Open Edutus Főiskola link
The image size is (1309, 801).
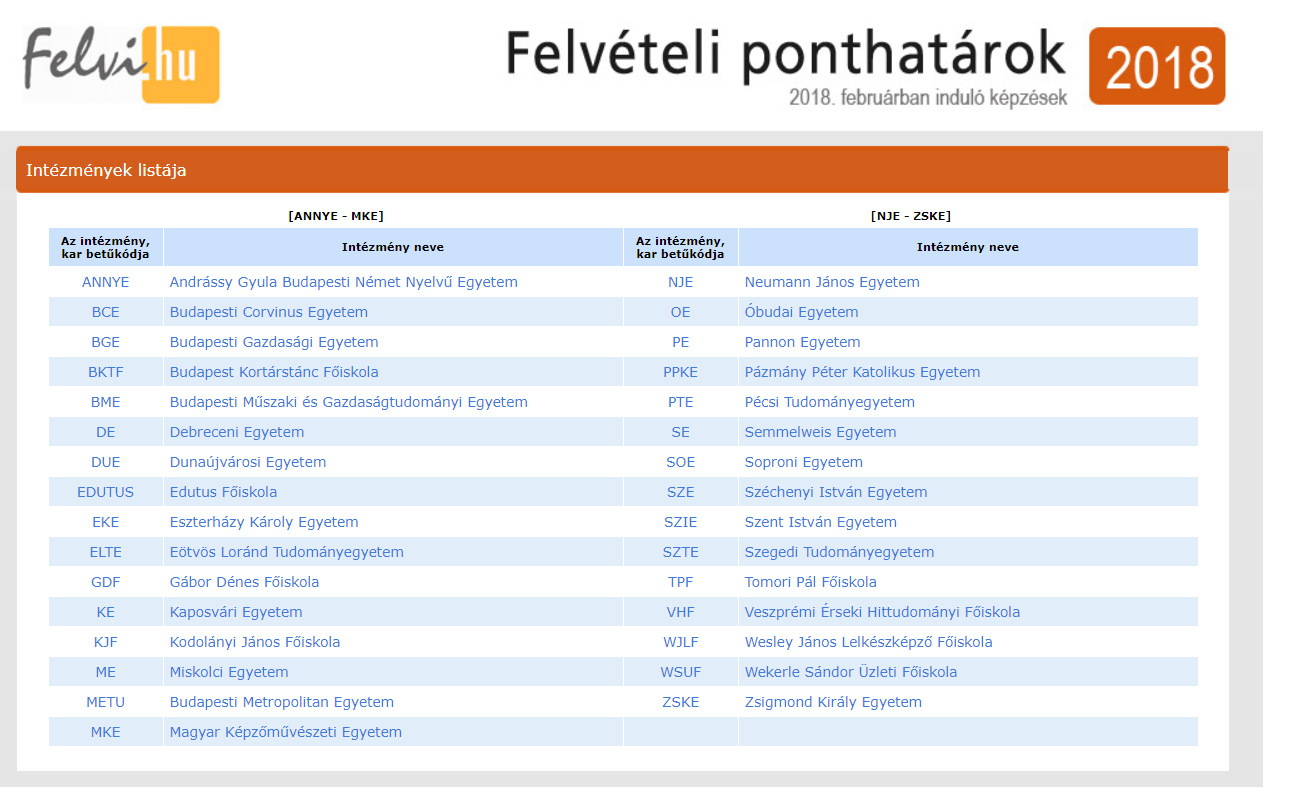(x=224, y=492)
